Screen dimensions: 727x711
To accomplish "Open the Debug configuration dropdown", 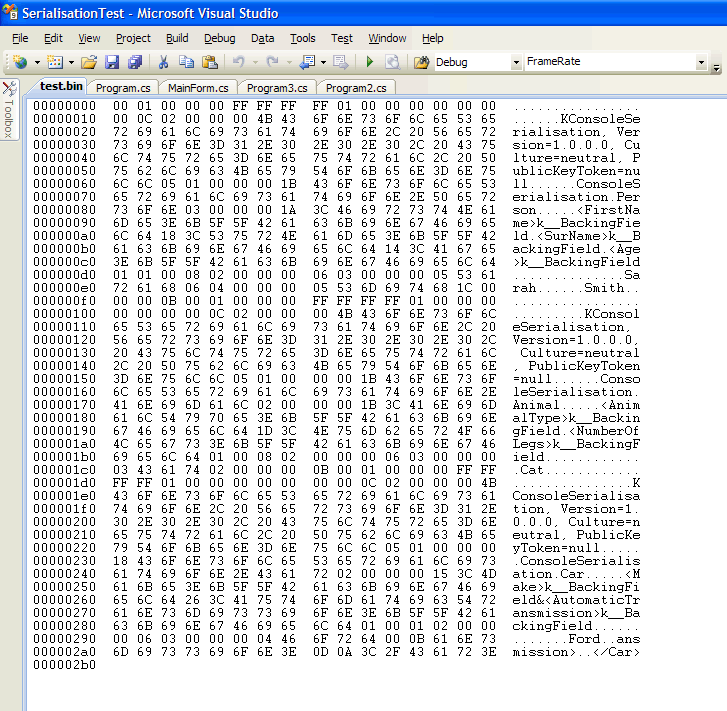I will click(x=516, y=62).
